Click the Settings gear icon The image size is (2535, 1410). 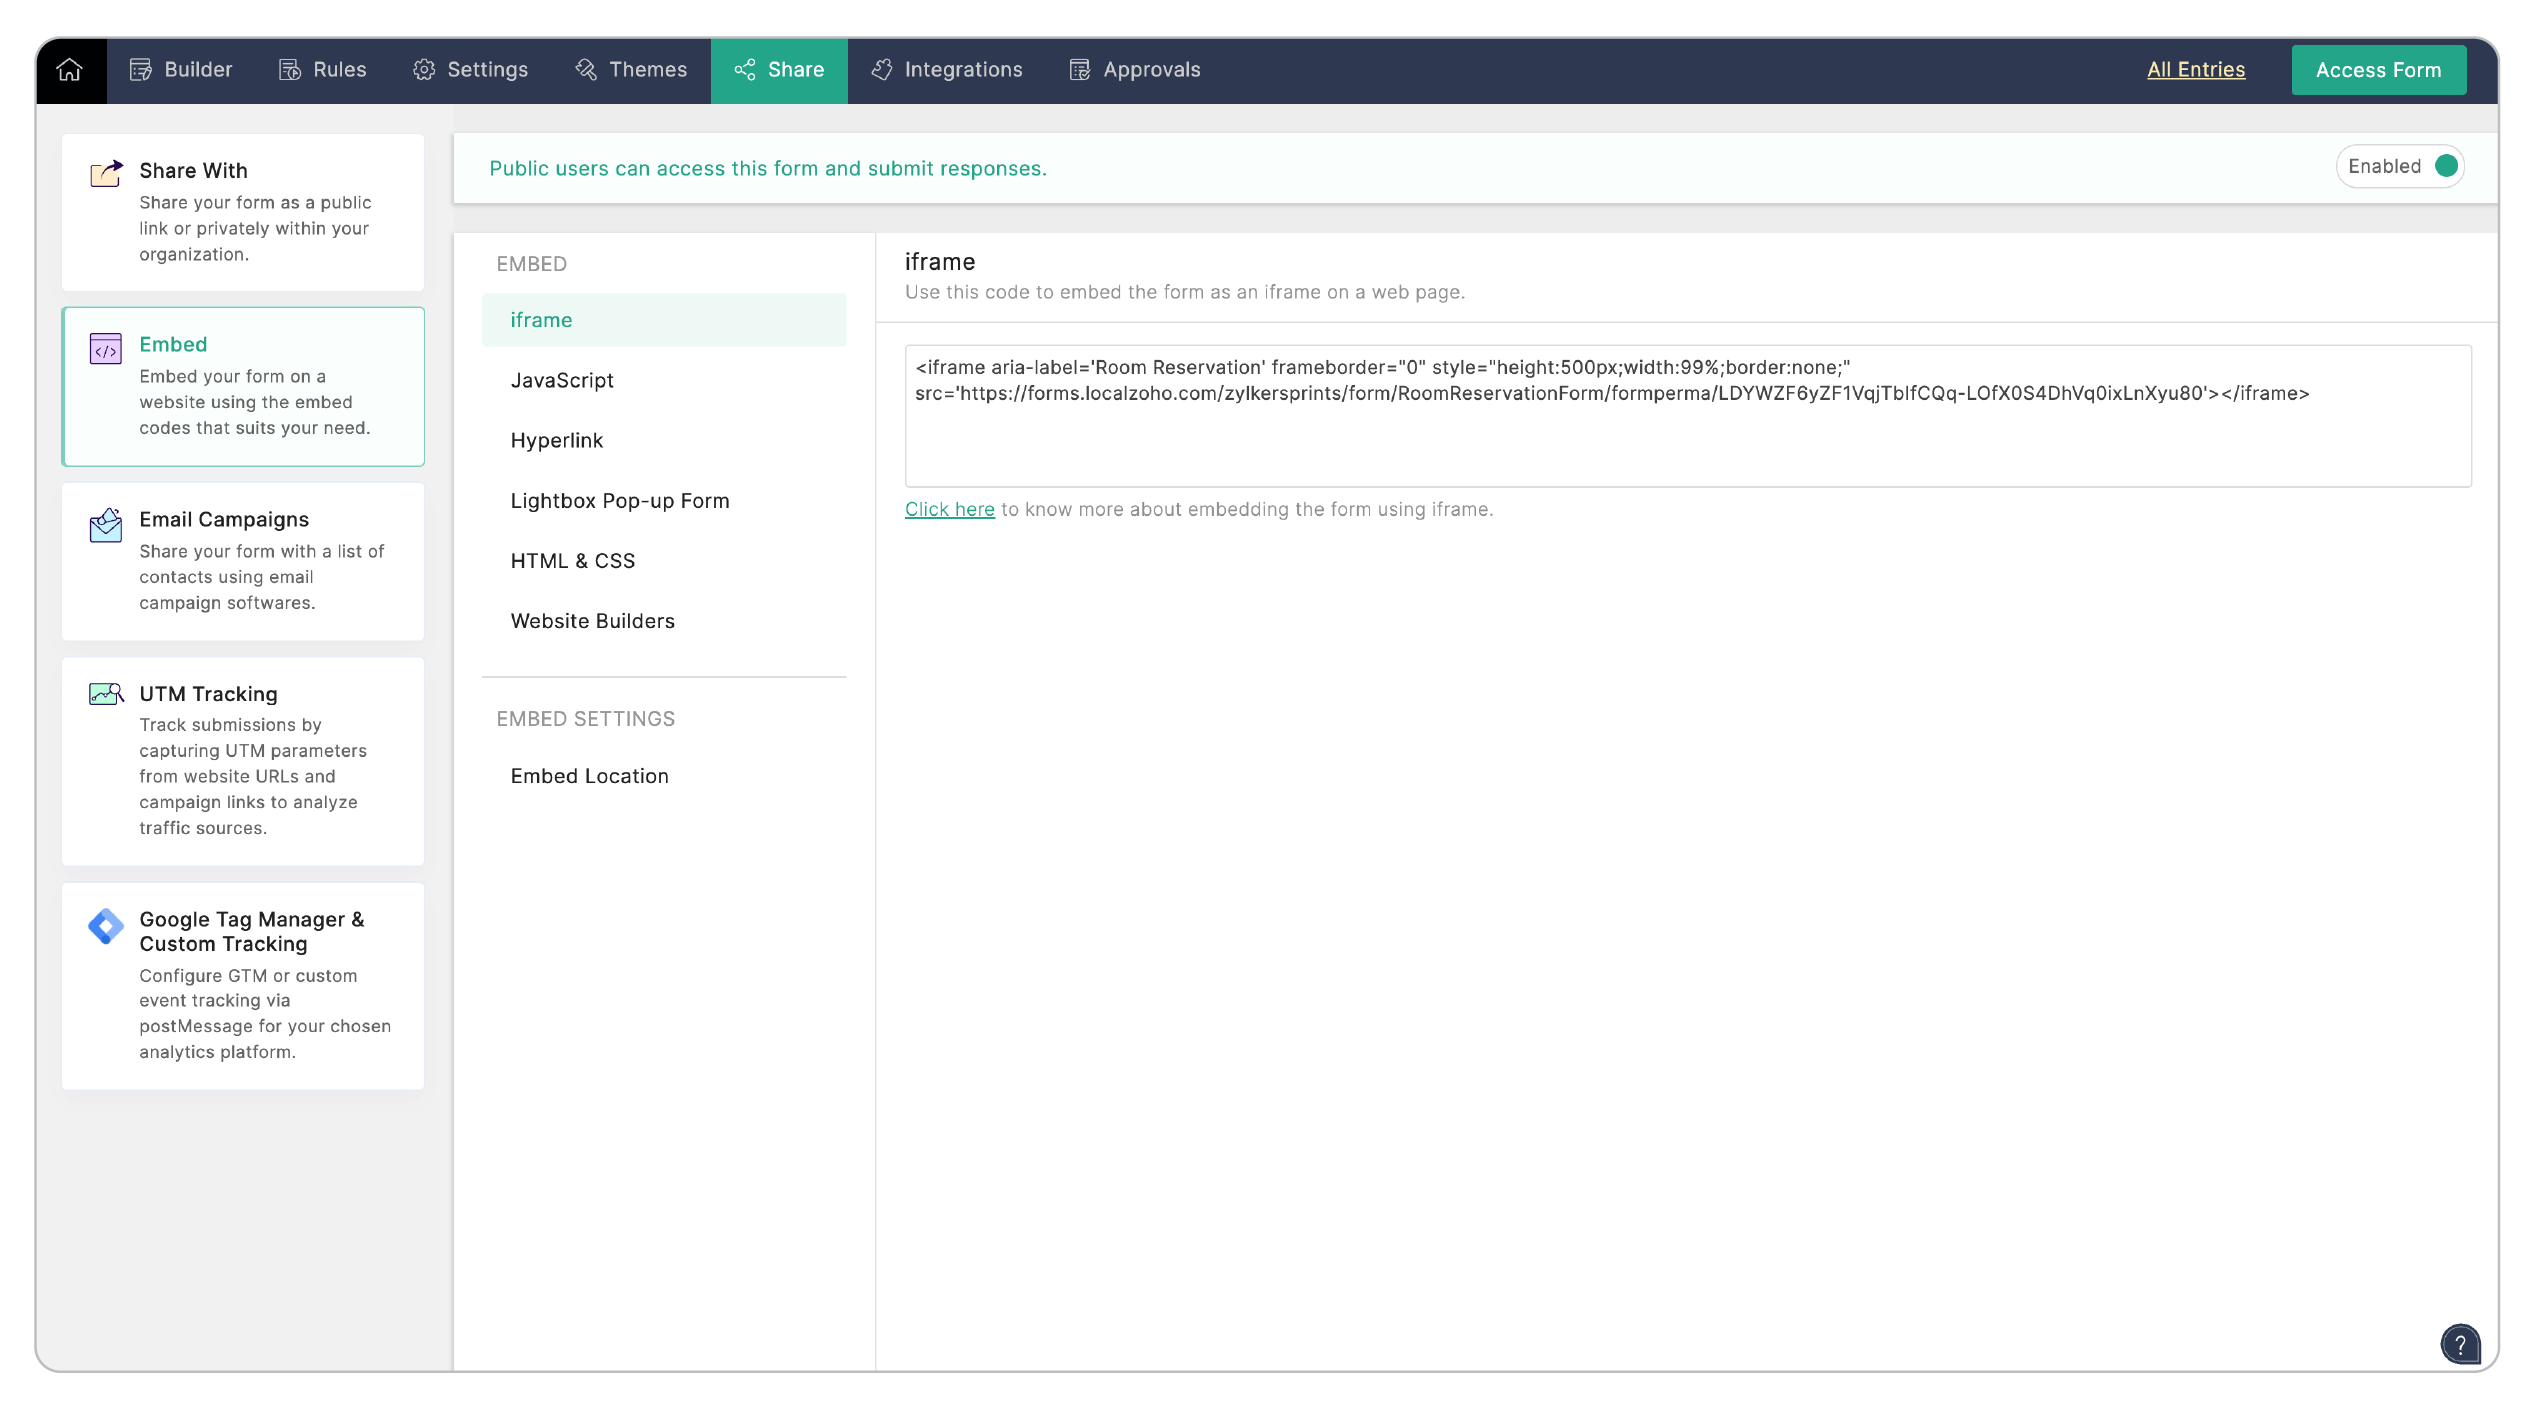tap(424, 70)
